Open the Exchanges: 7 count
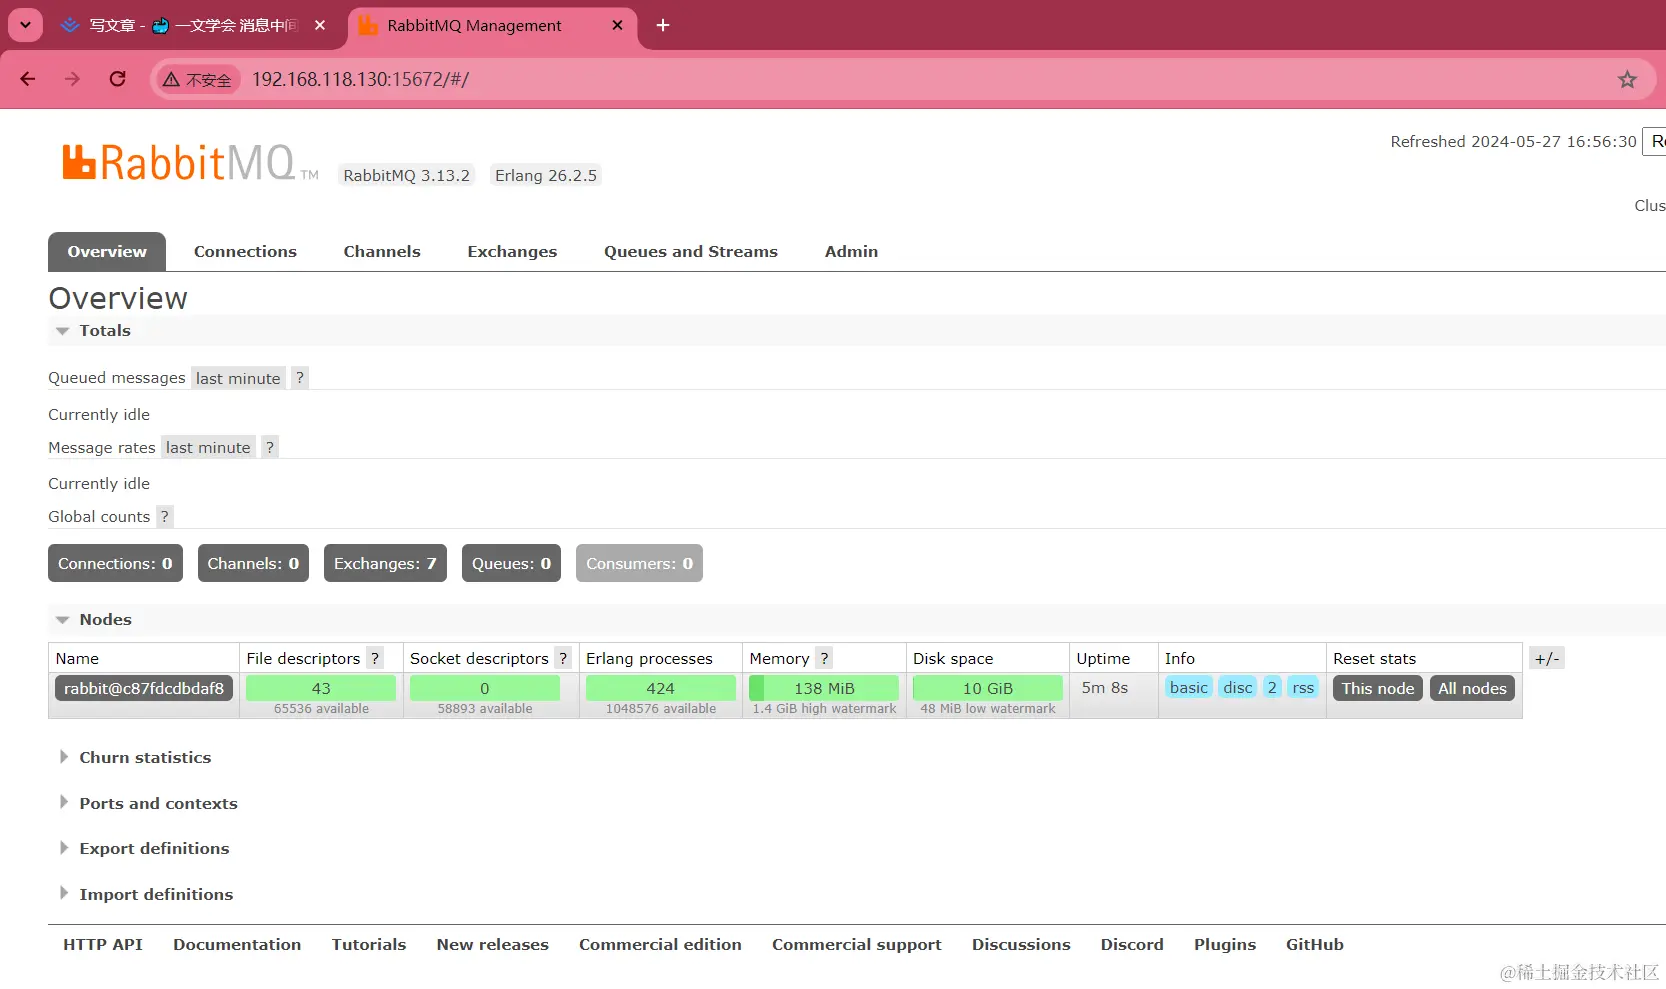This screenshot has width=1666, height=989. point(385,563)
